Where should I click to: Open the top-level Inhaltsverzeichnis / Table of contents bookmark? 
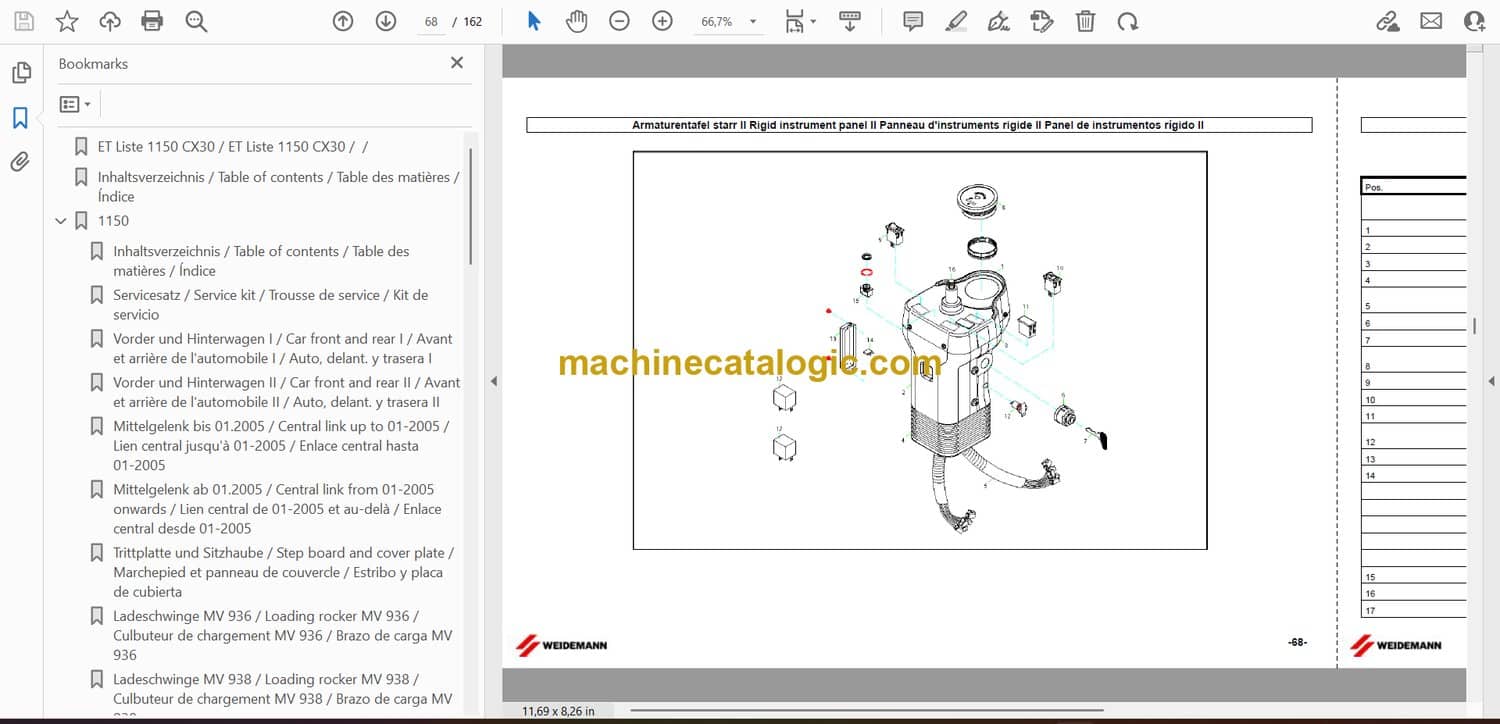pos(279,187)
